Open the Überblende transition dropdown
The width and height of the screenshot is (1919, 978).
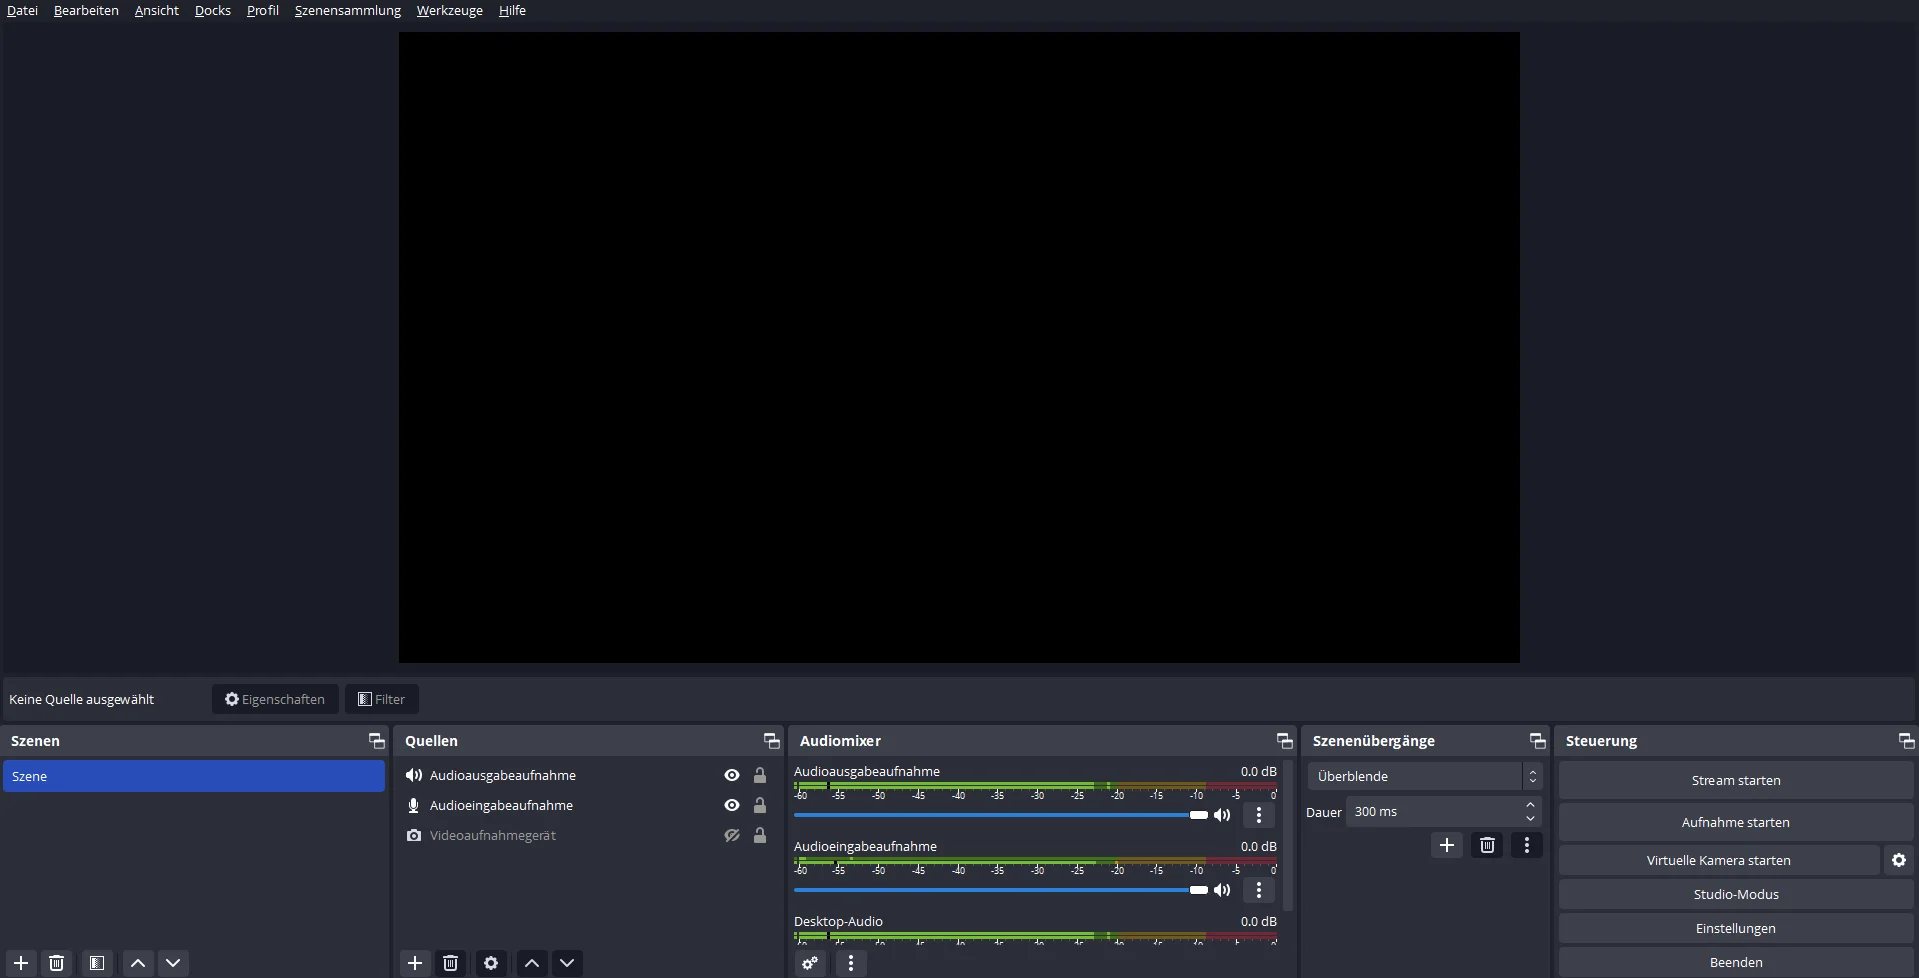point(1425,776)
